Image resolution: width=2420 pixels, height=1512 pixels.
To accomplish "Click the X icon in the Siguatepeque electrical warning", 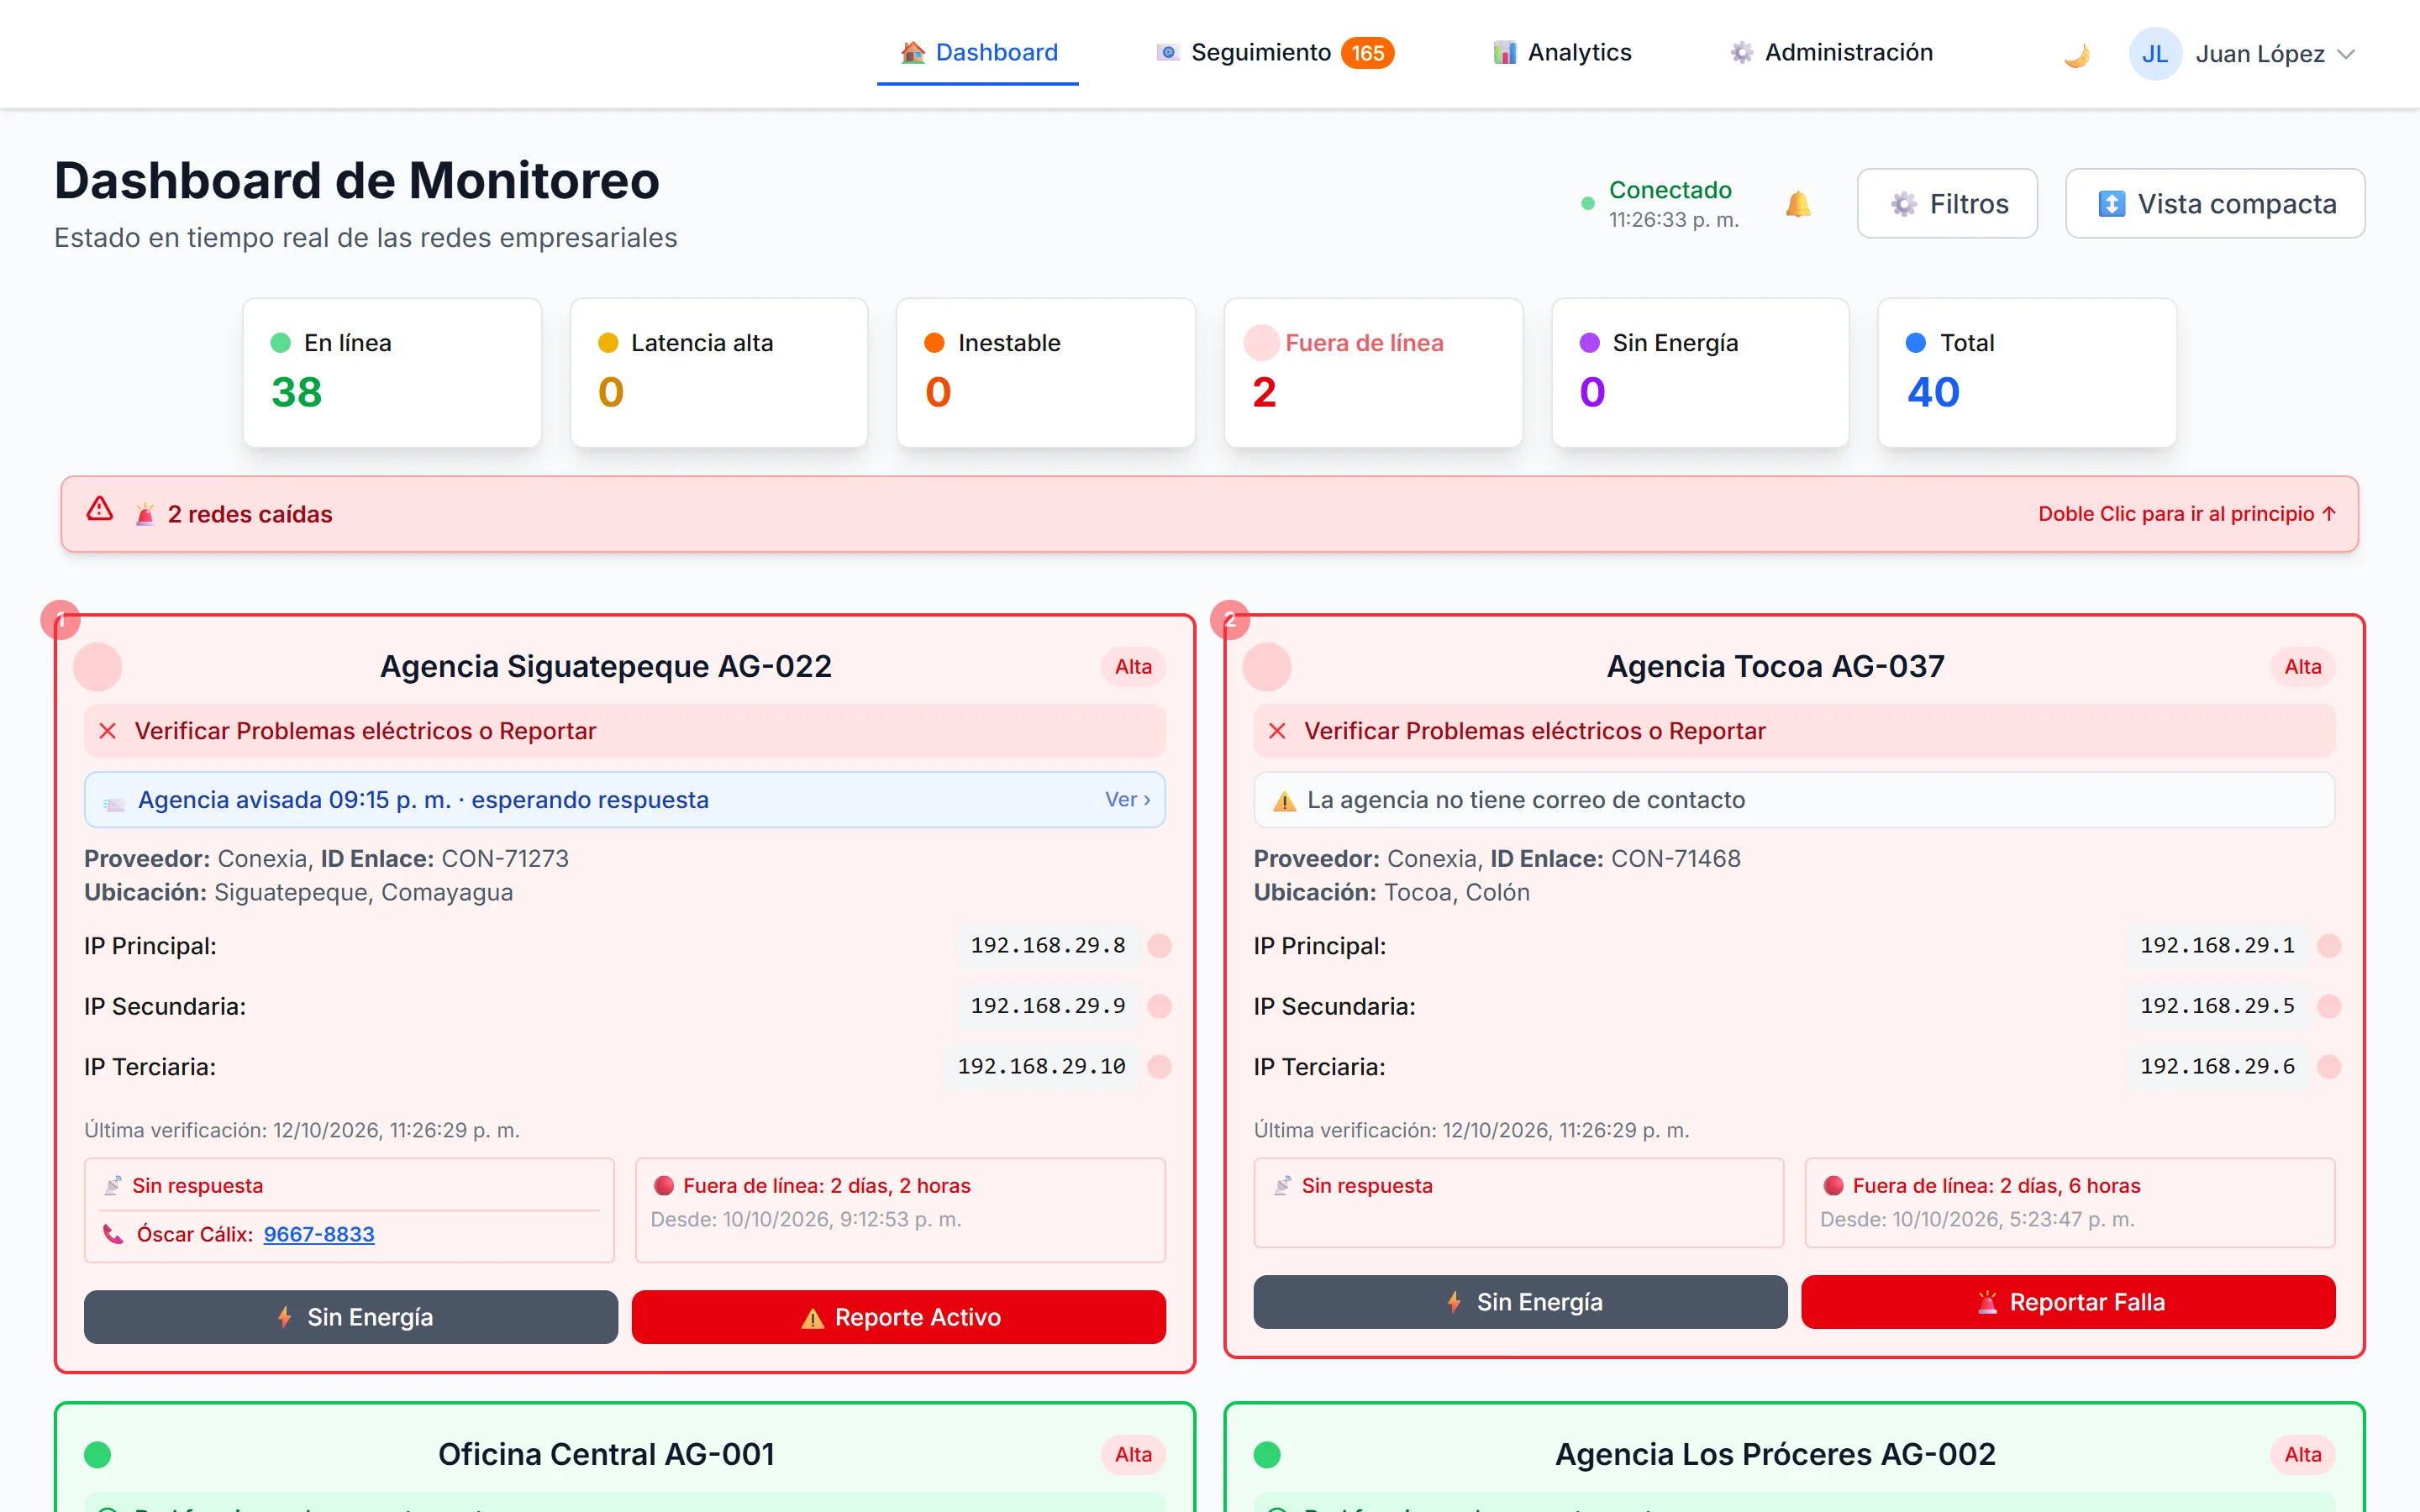I will (108, 732).
